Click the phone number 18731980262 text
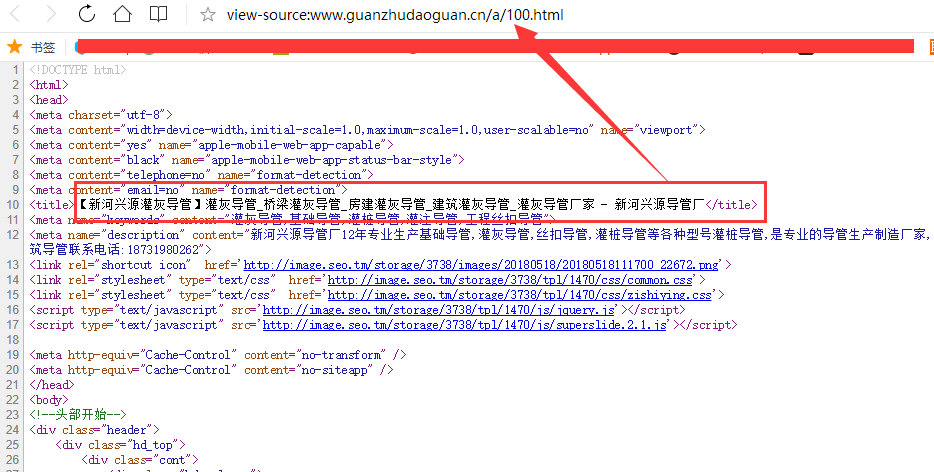 (162, 250)
